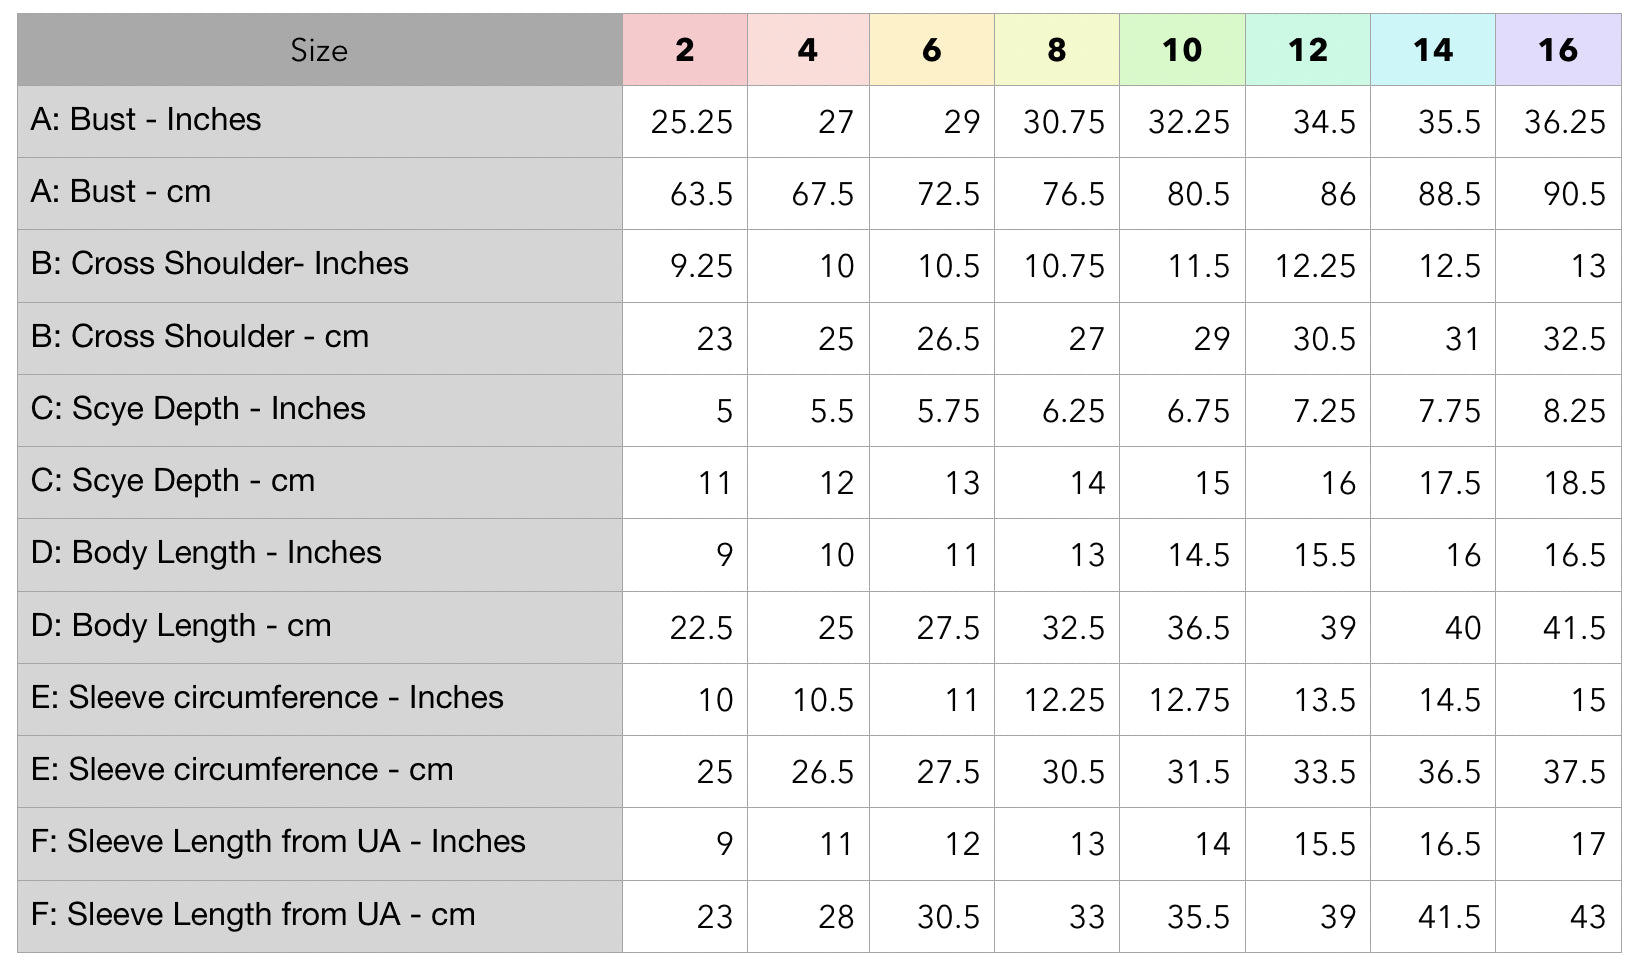Click the size 12 column header
This screenshot has width=1636, height=964.
click(1307, 50)
